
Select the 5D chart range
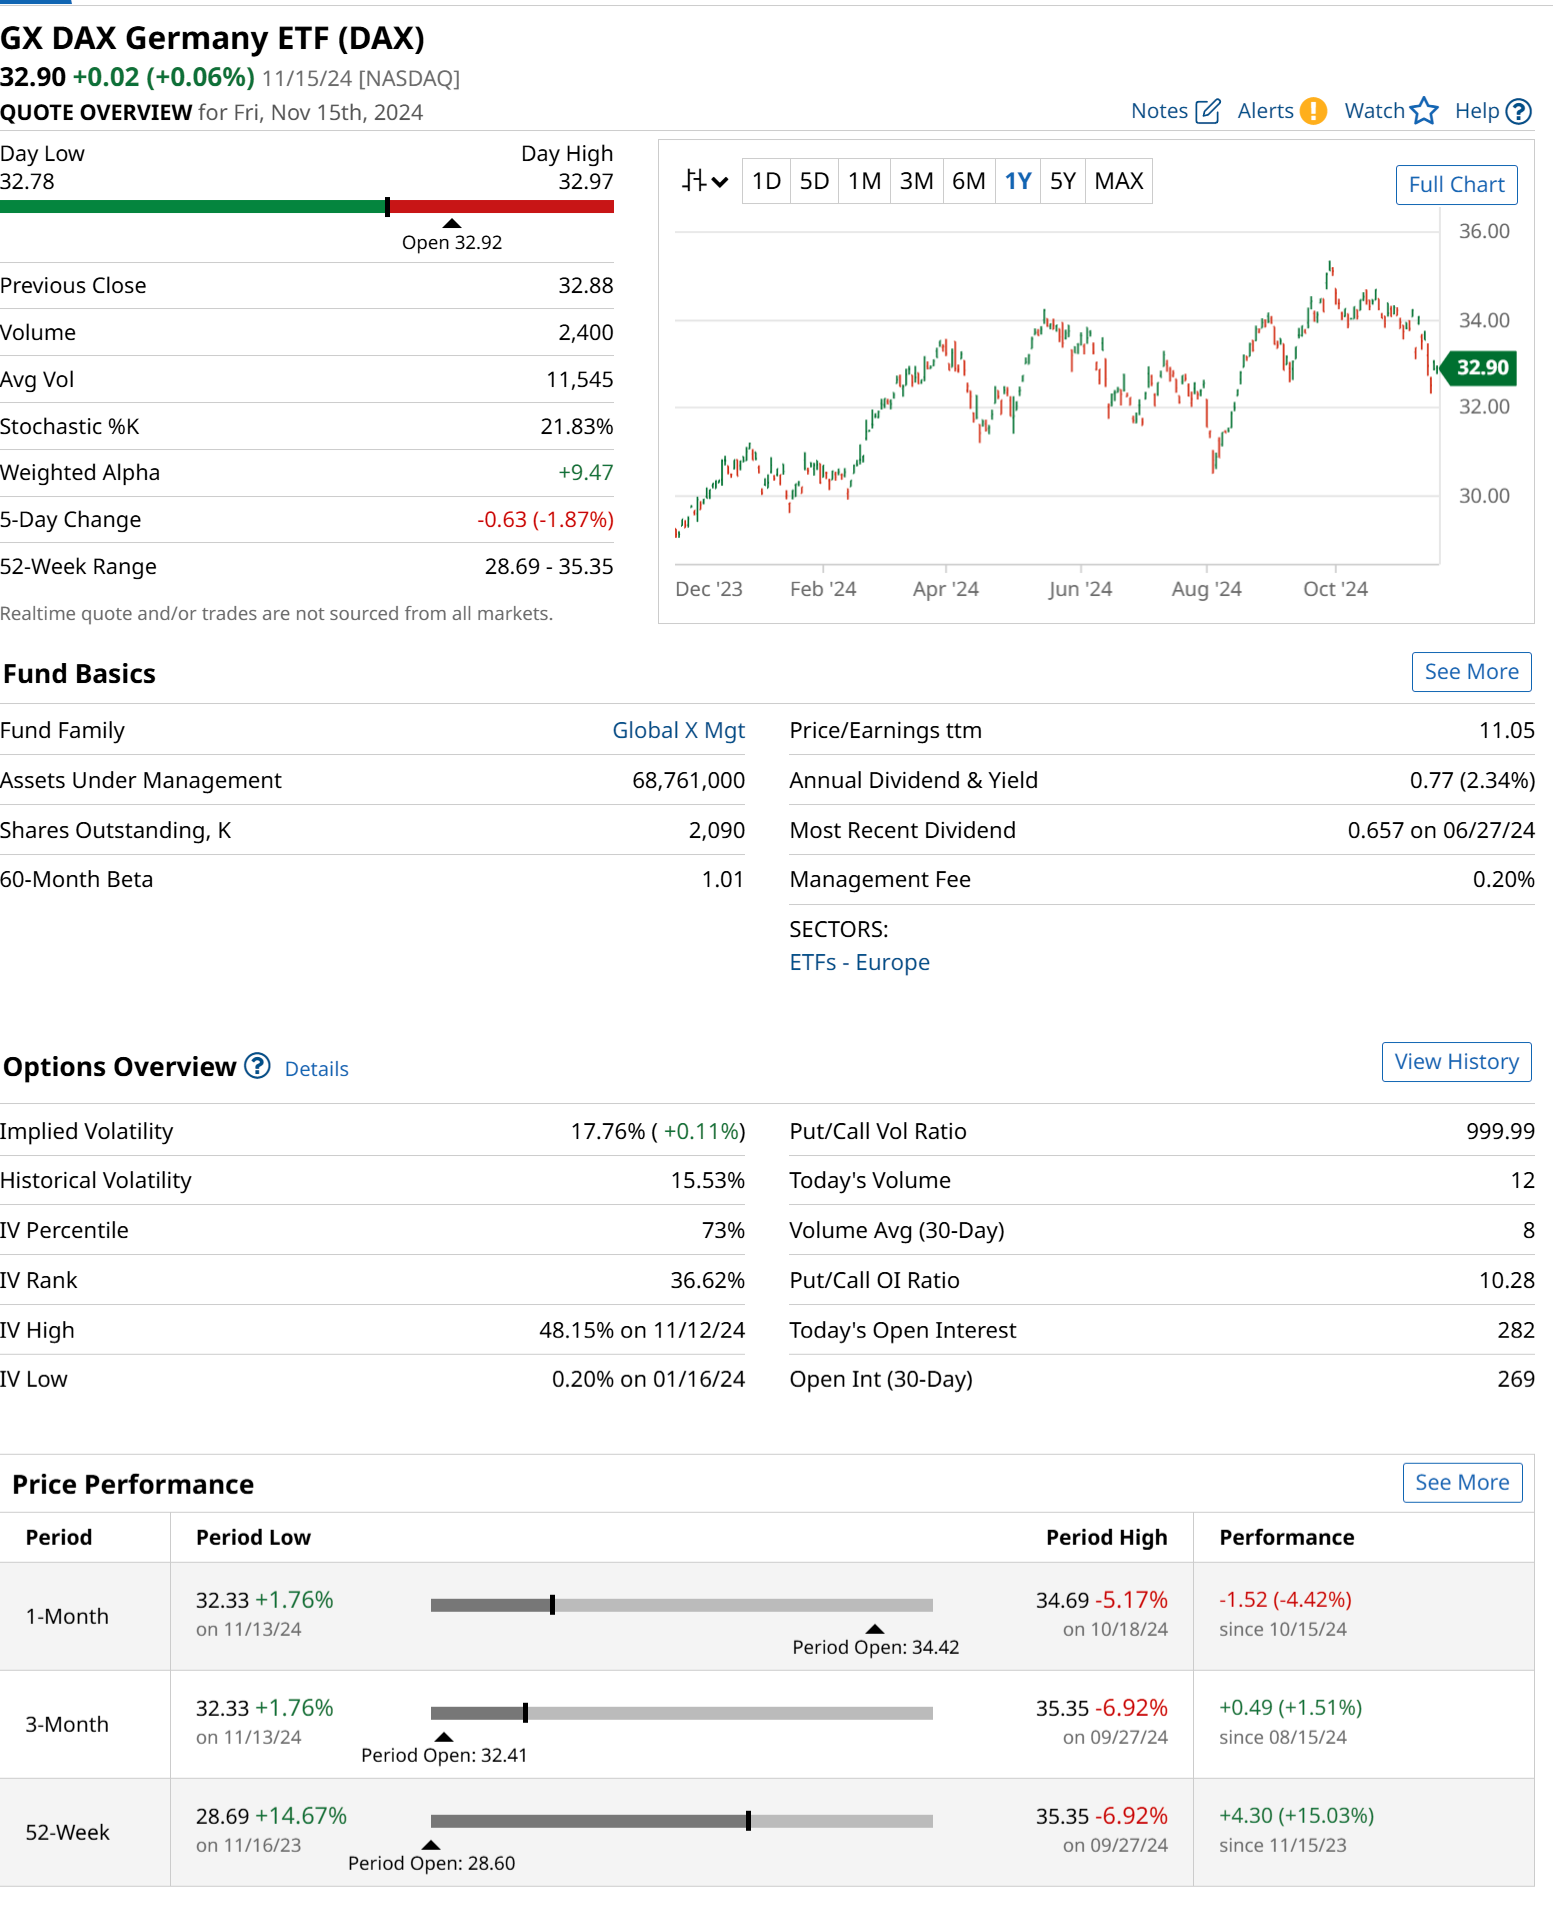pos(814,181)
